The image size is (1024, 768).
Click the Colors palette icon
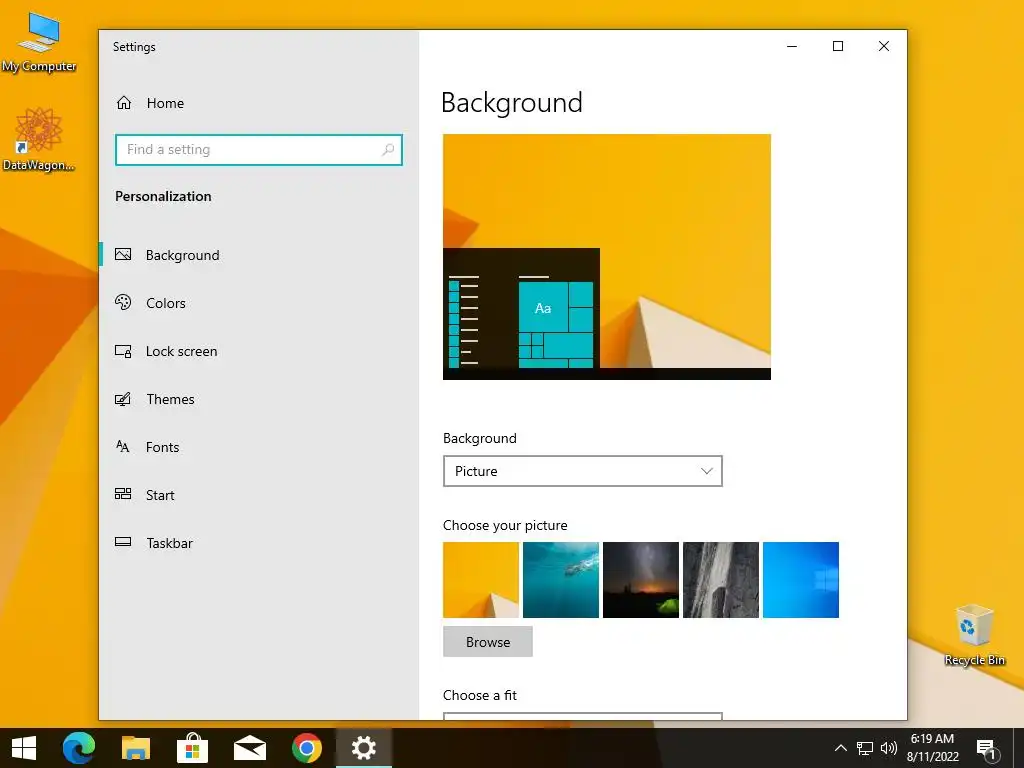point(123,302)
